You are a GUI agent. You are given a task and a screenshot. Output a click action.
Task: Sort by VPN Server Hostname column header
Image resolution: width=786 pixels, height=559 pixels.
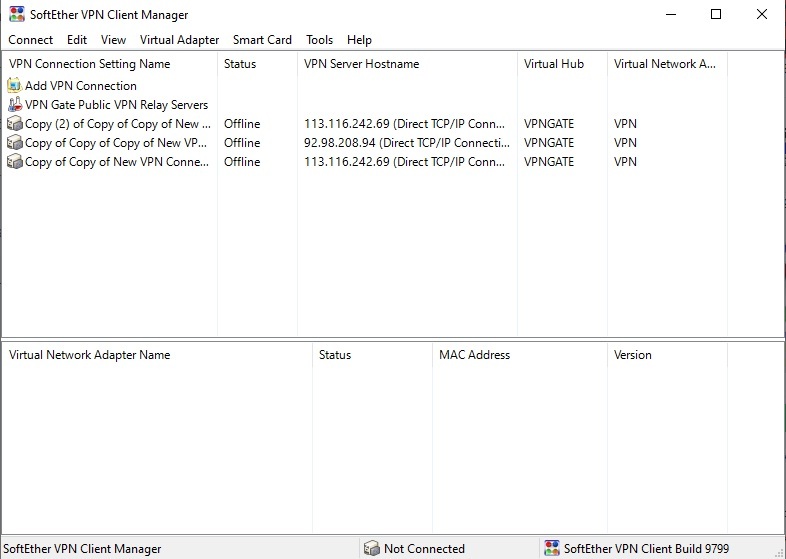[x=362, y=64]
